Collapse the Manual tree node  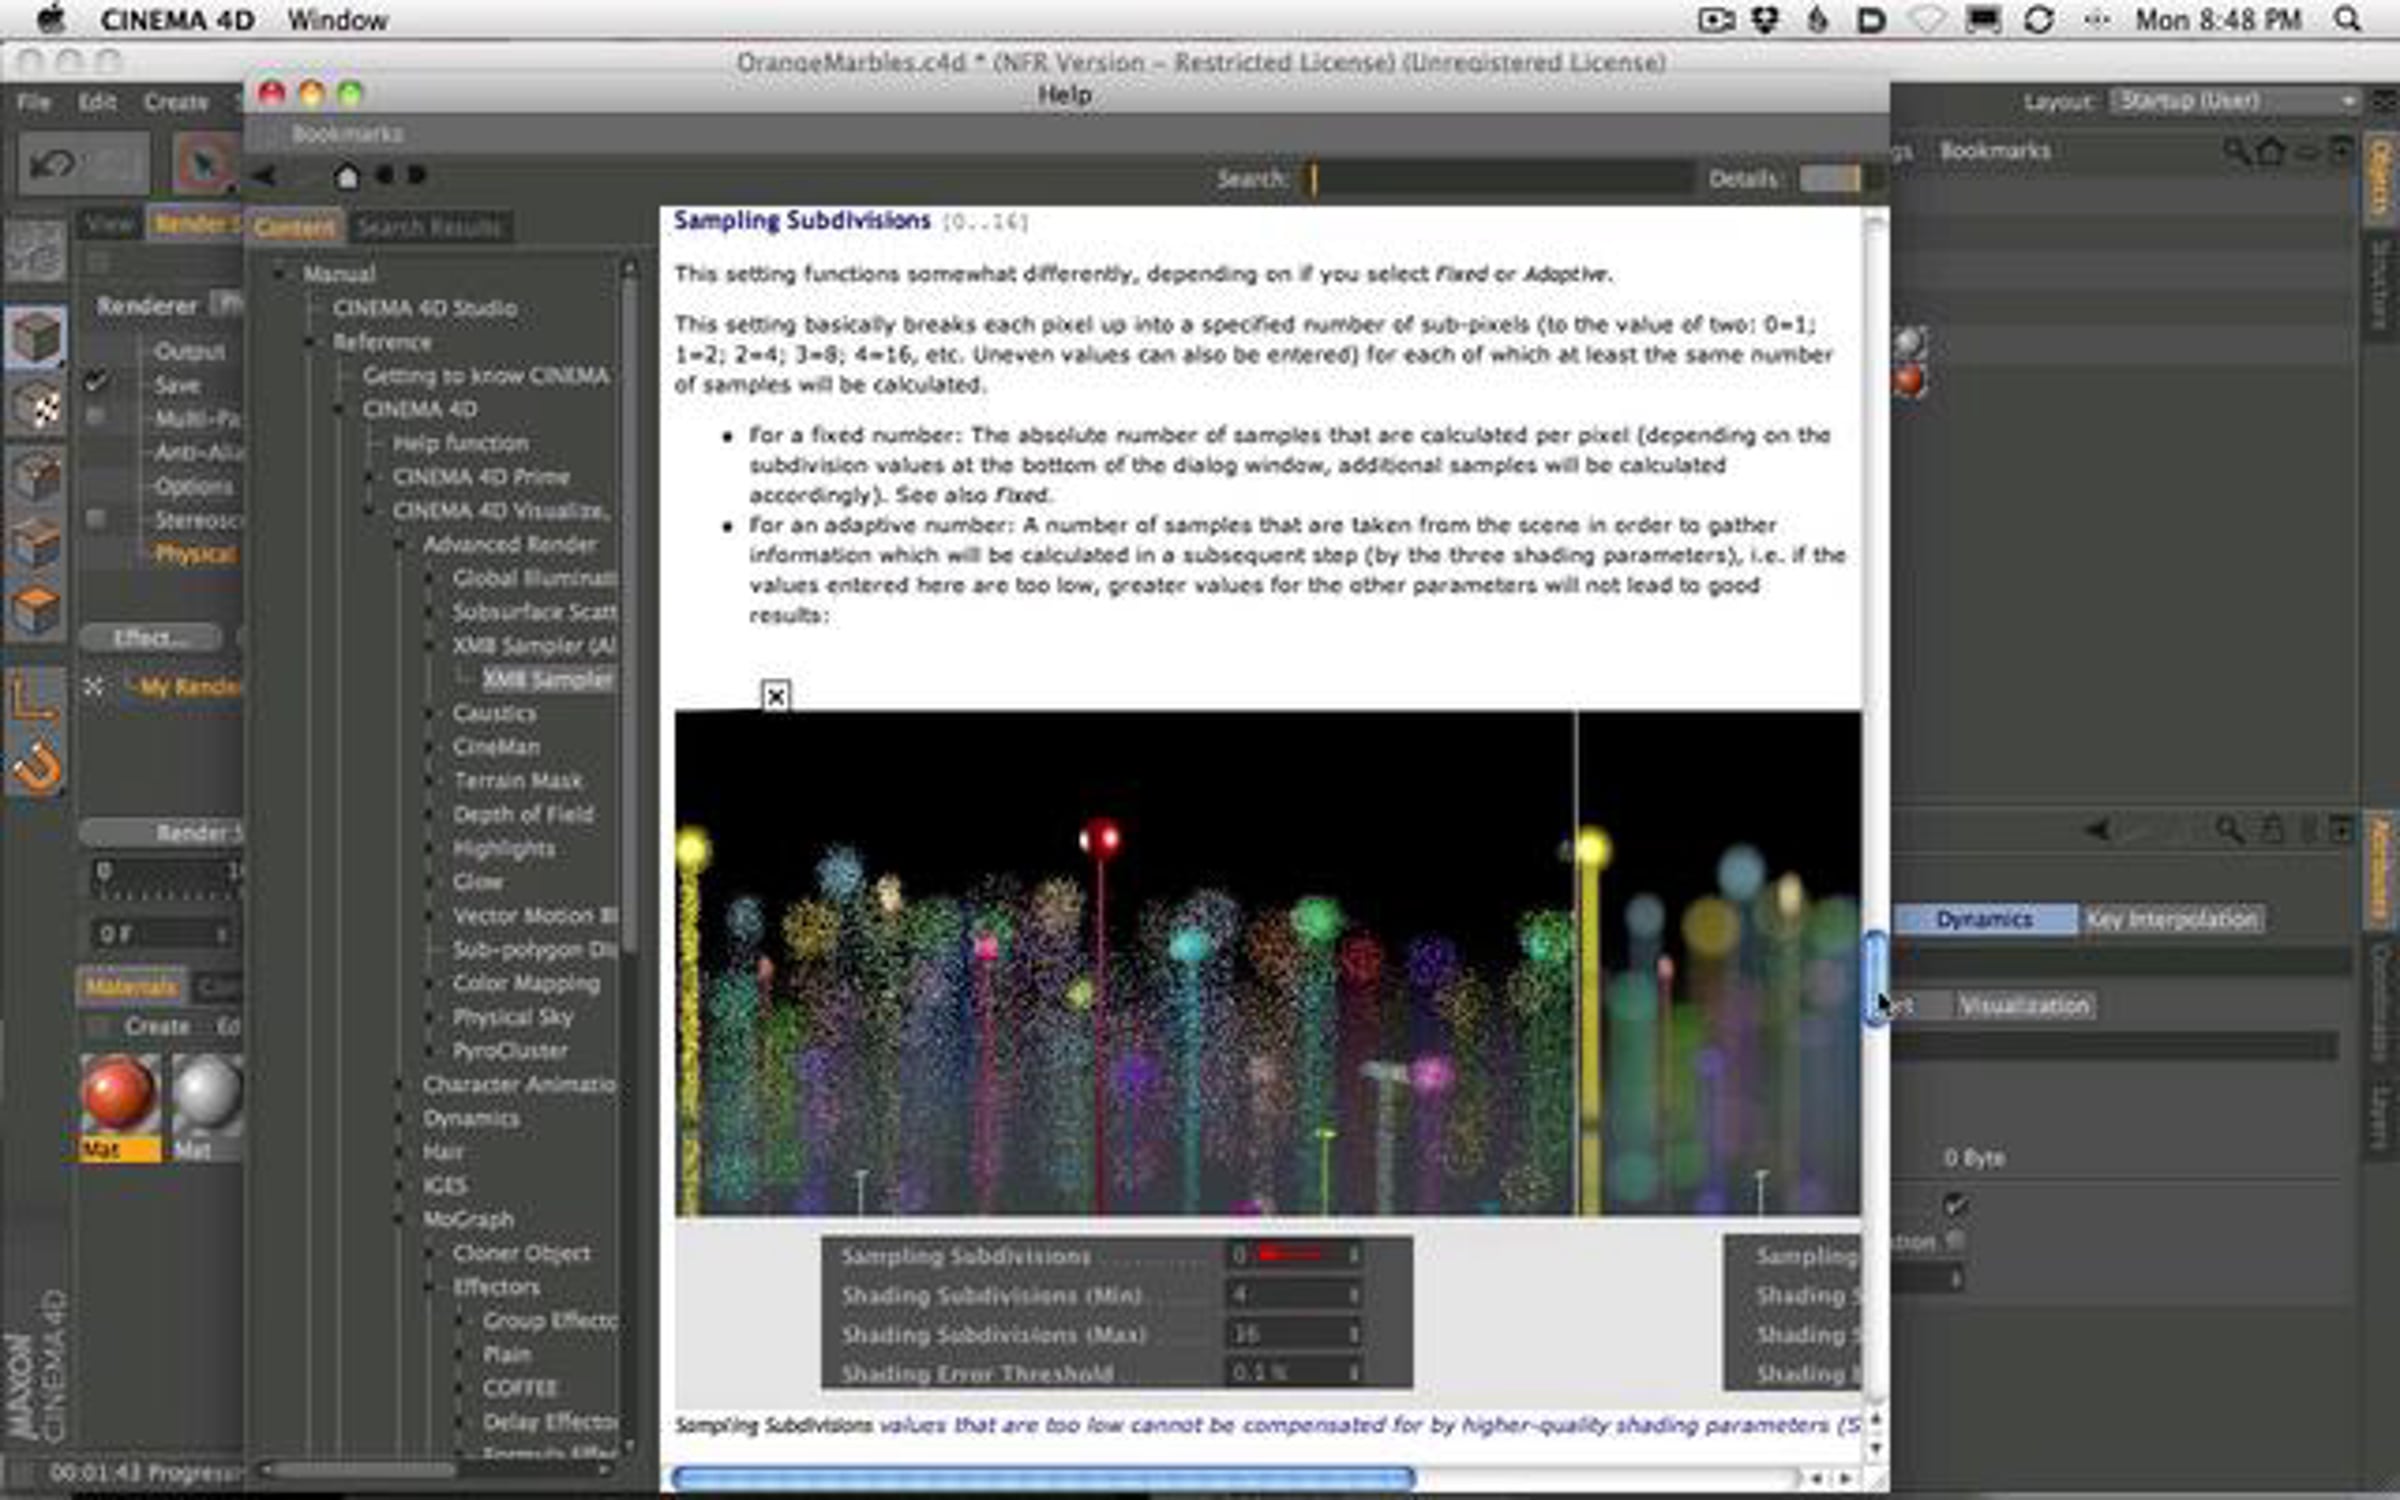click(x=280, y=273)
